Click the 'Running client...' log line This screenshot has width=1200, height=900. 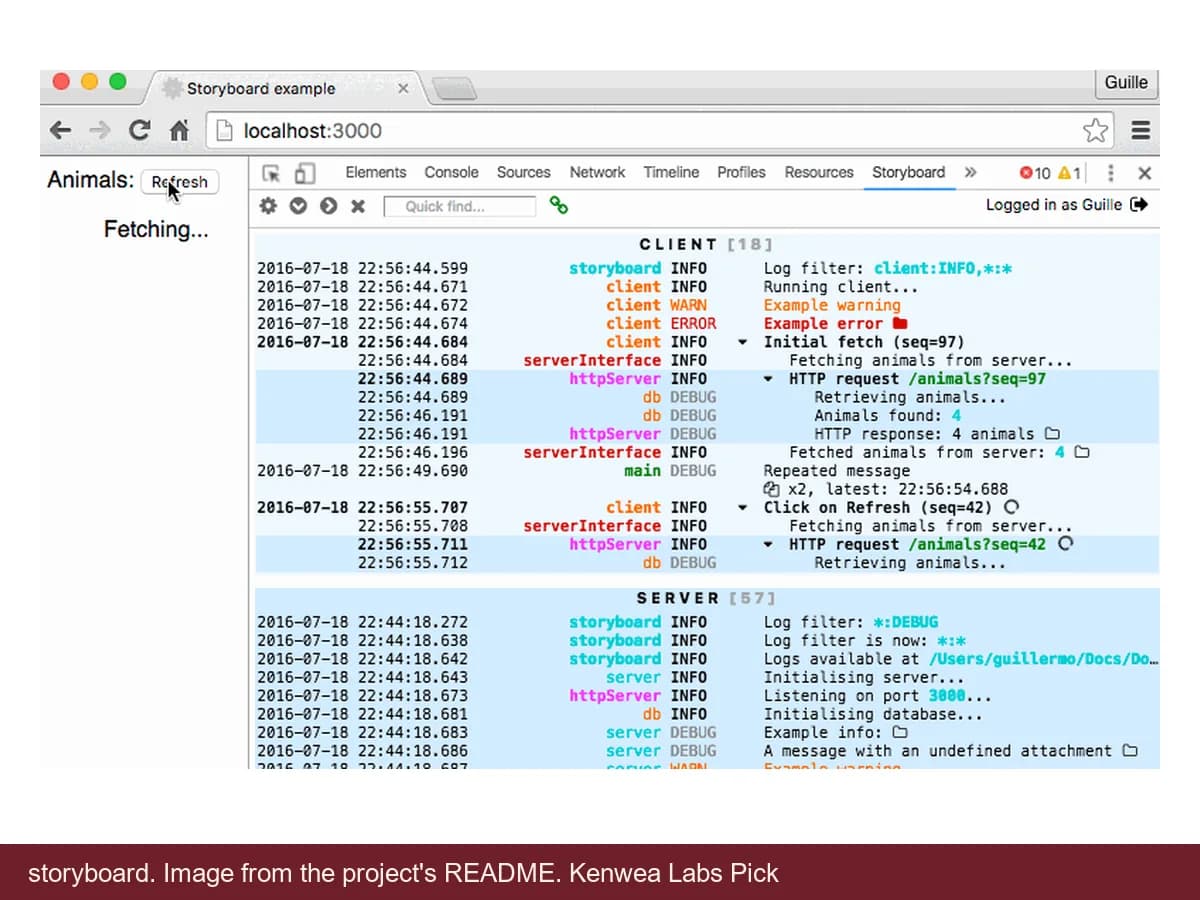[841, 287]
